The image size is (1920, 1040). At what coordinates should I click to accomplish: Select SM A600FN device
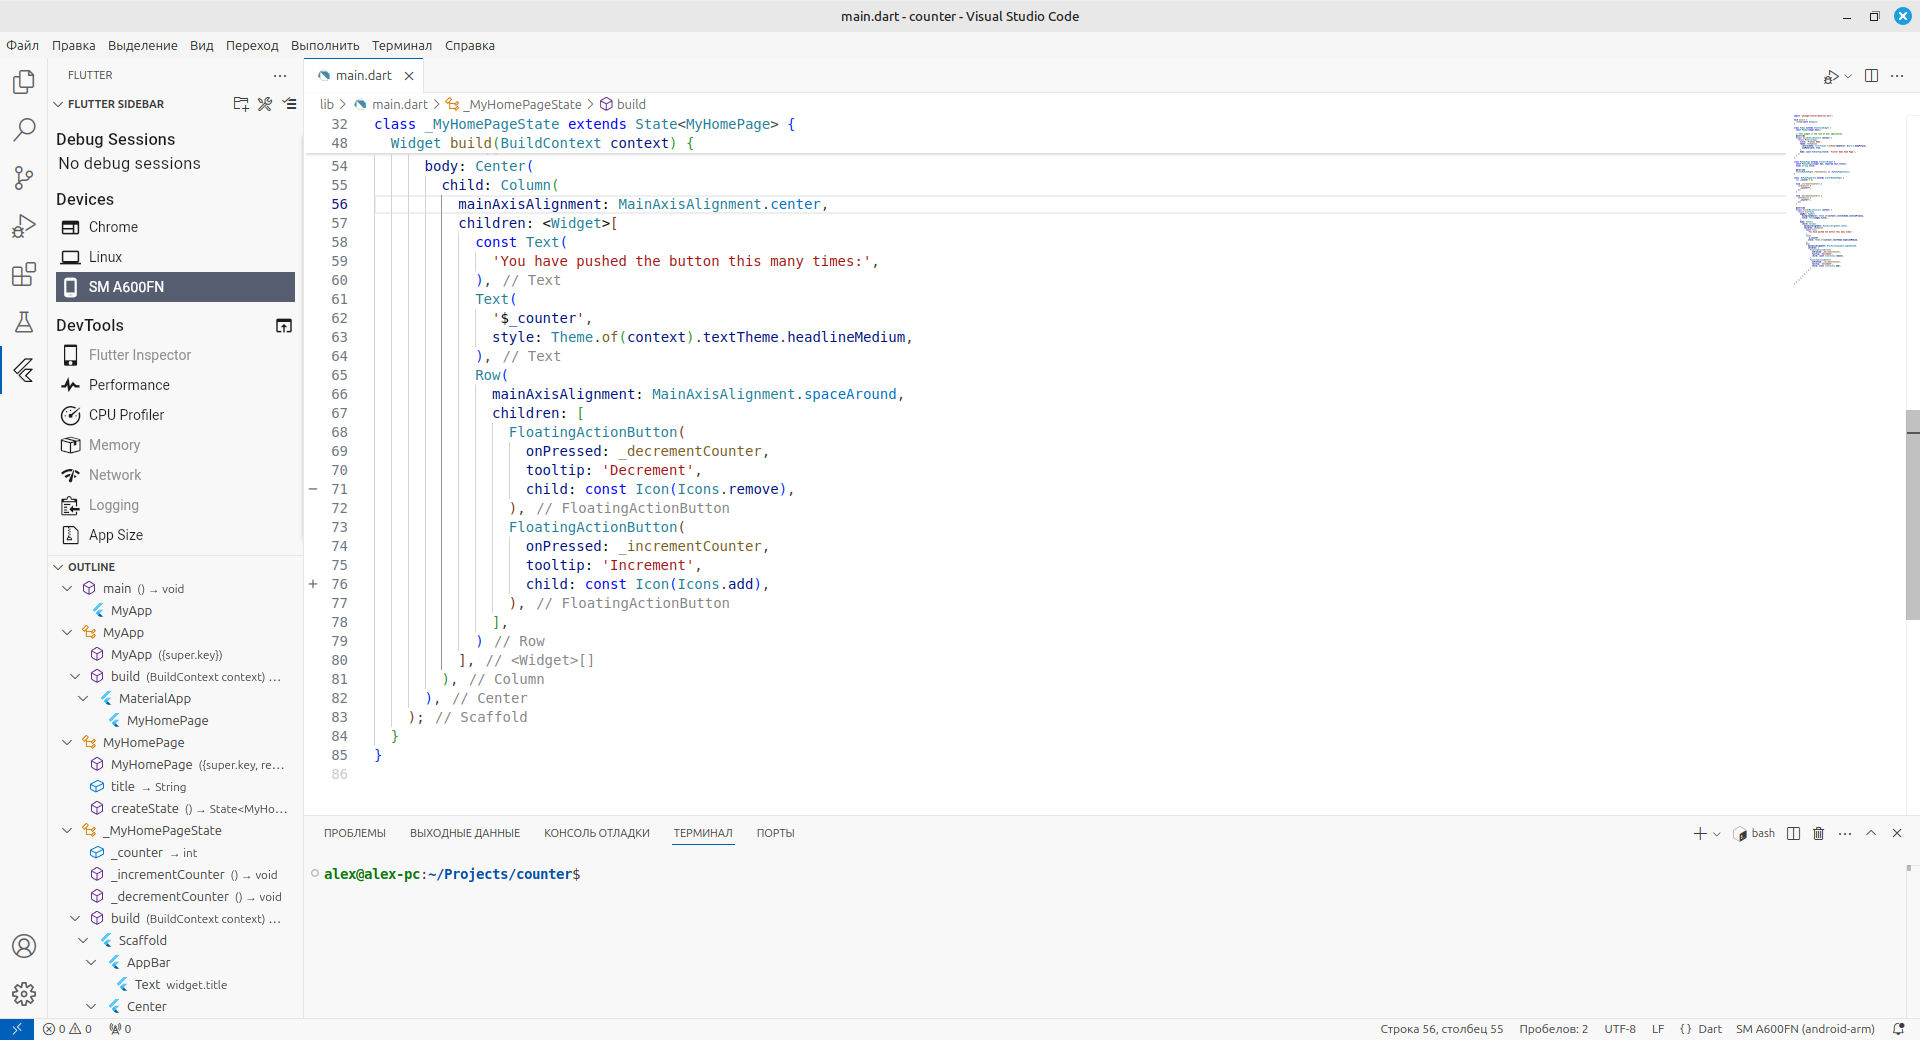(x=175, y=287)
